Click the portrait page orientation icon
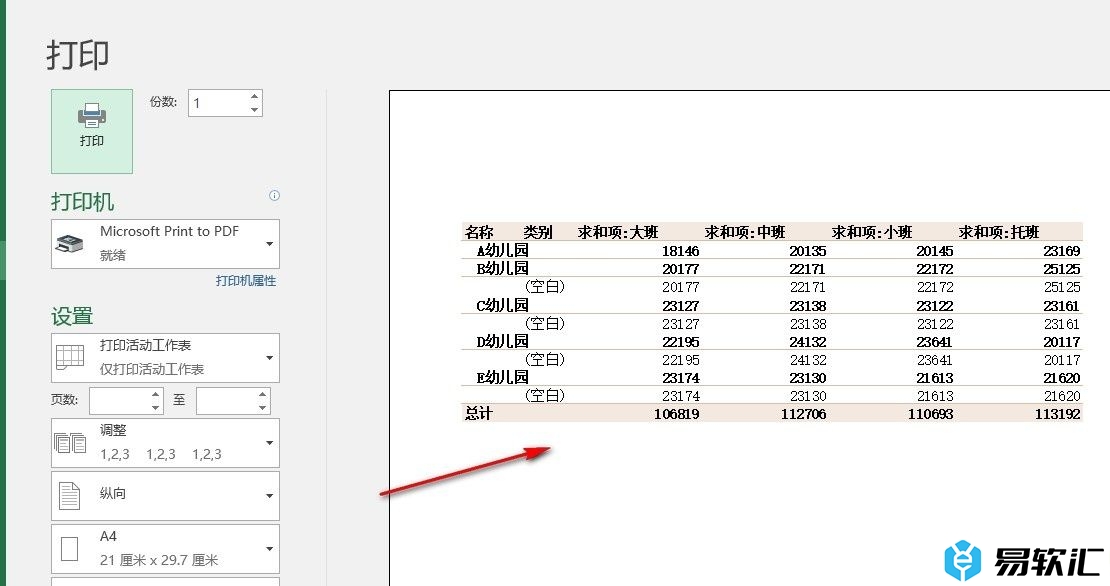Viewport: 1110px width, 586px height. tap(69, 495)
